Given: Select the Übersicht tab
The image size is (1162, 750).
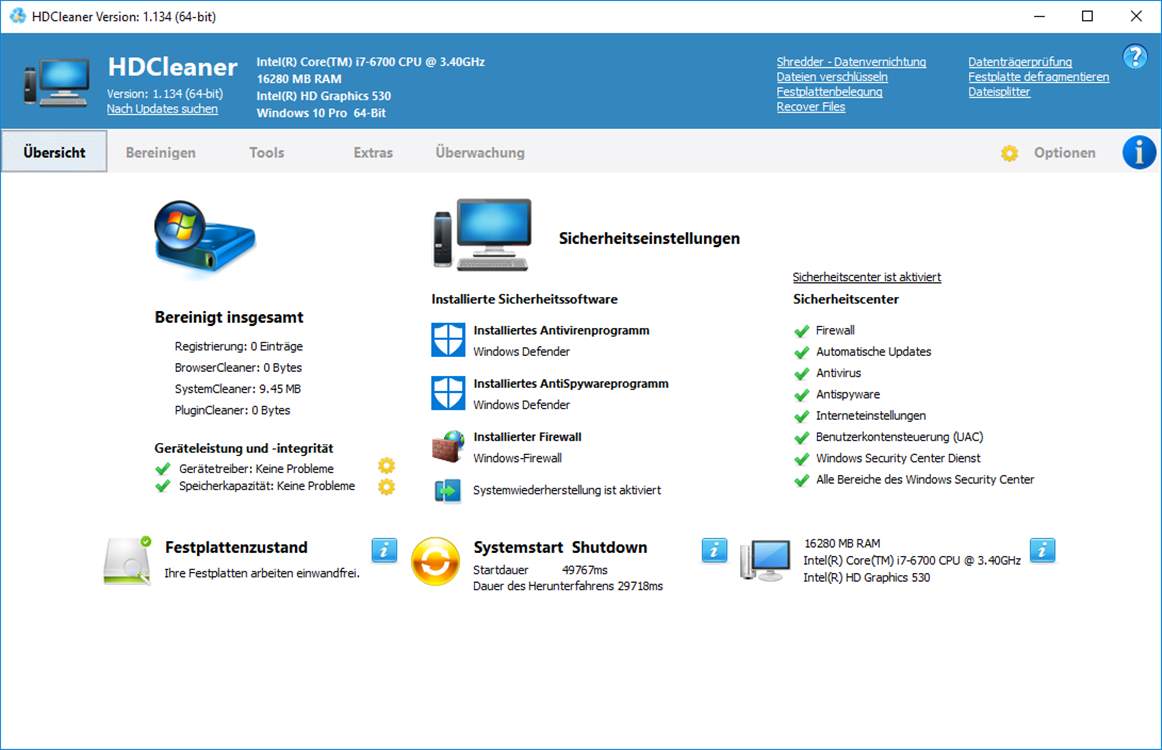Looking at the screenshot, I should [54, 152].
